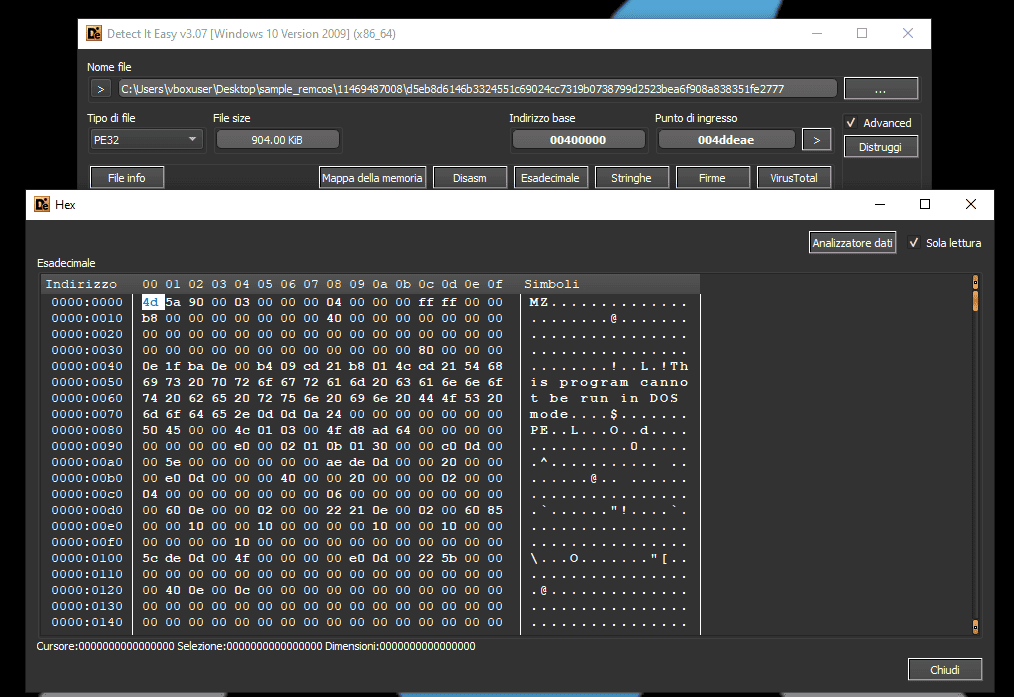Open the Stringhe view
The width and height of the screenshot is (1014, 697).
click(x=631, y=178)
